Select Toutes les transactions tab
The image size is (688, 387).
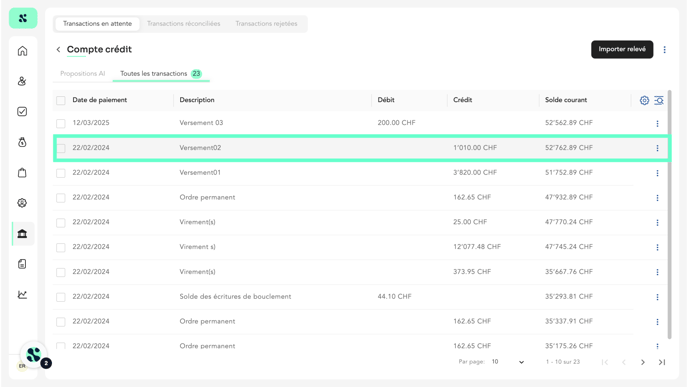pyautogui.click(x=161, y=74)
